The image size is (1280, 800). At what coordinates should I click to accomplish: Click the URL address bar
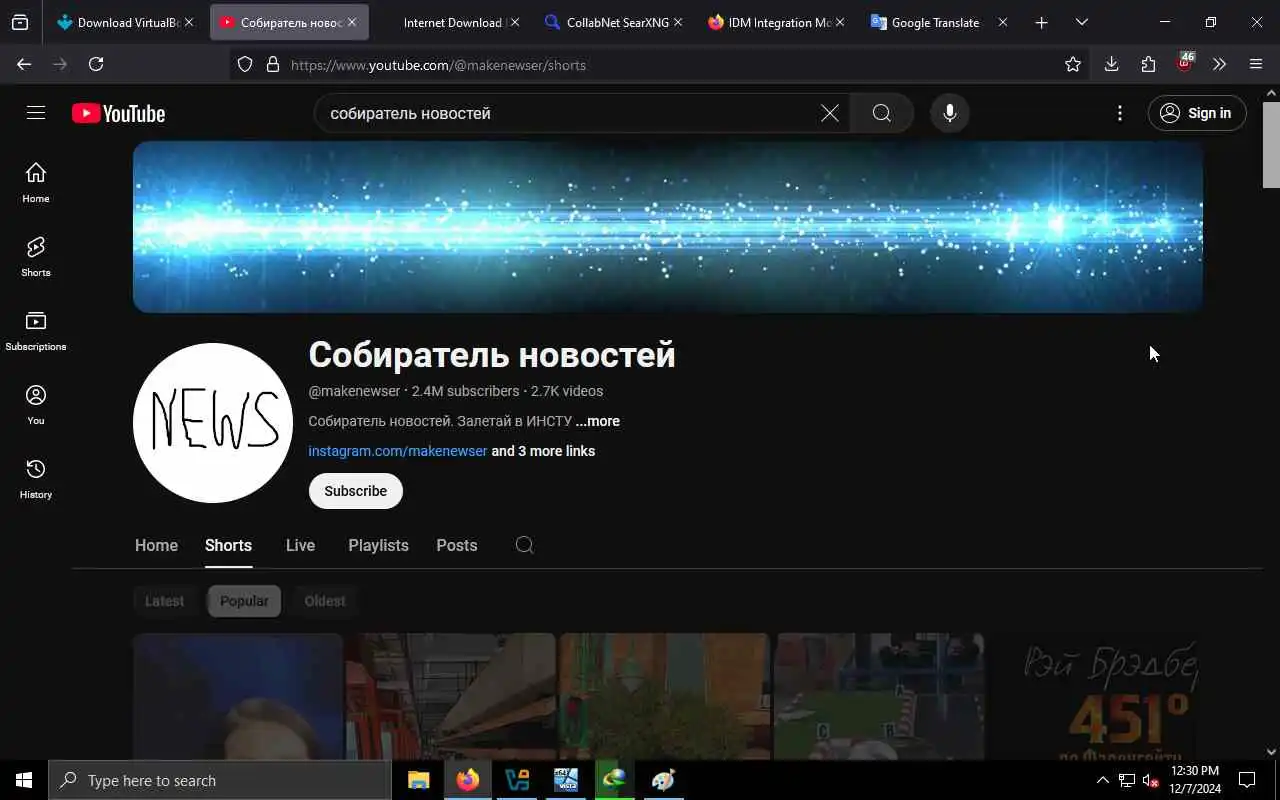tap(660, 64)
